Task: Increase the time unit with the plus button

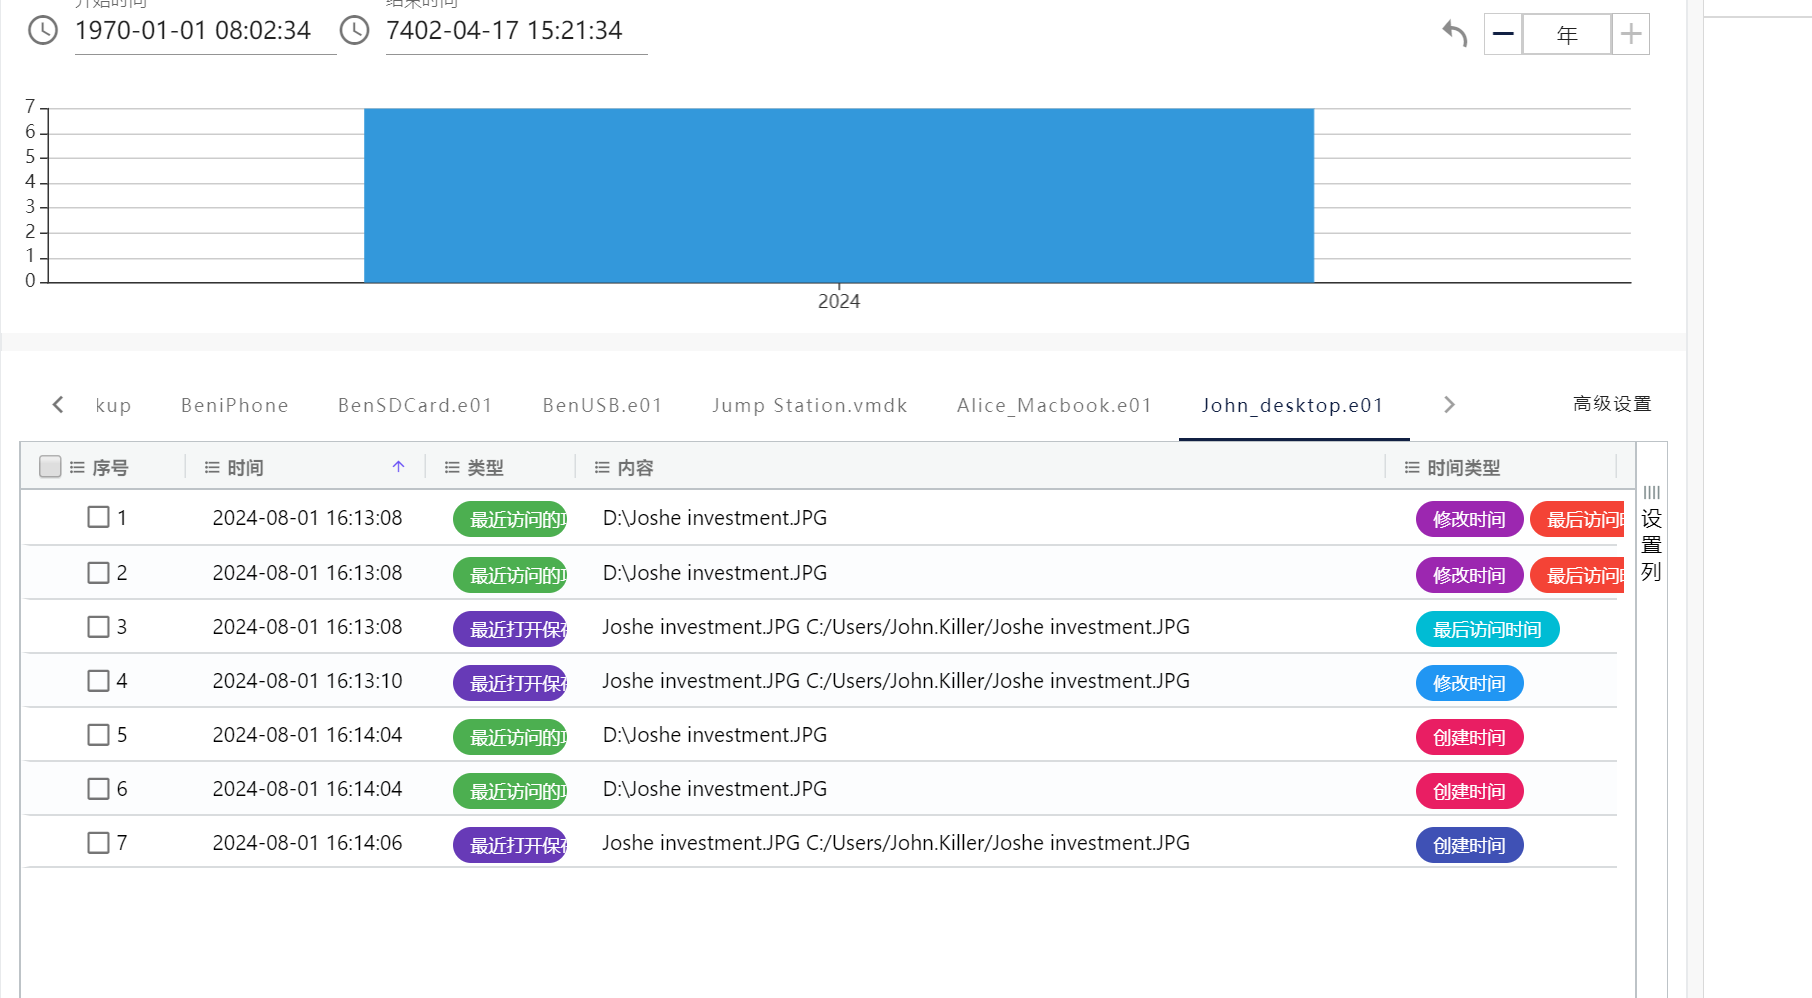Action: (1631, 34)
